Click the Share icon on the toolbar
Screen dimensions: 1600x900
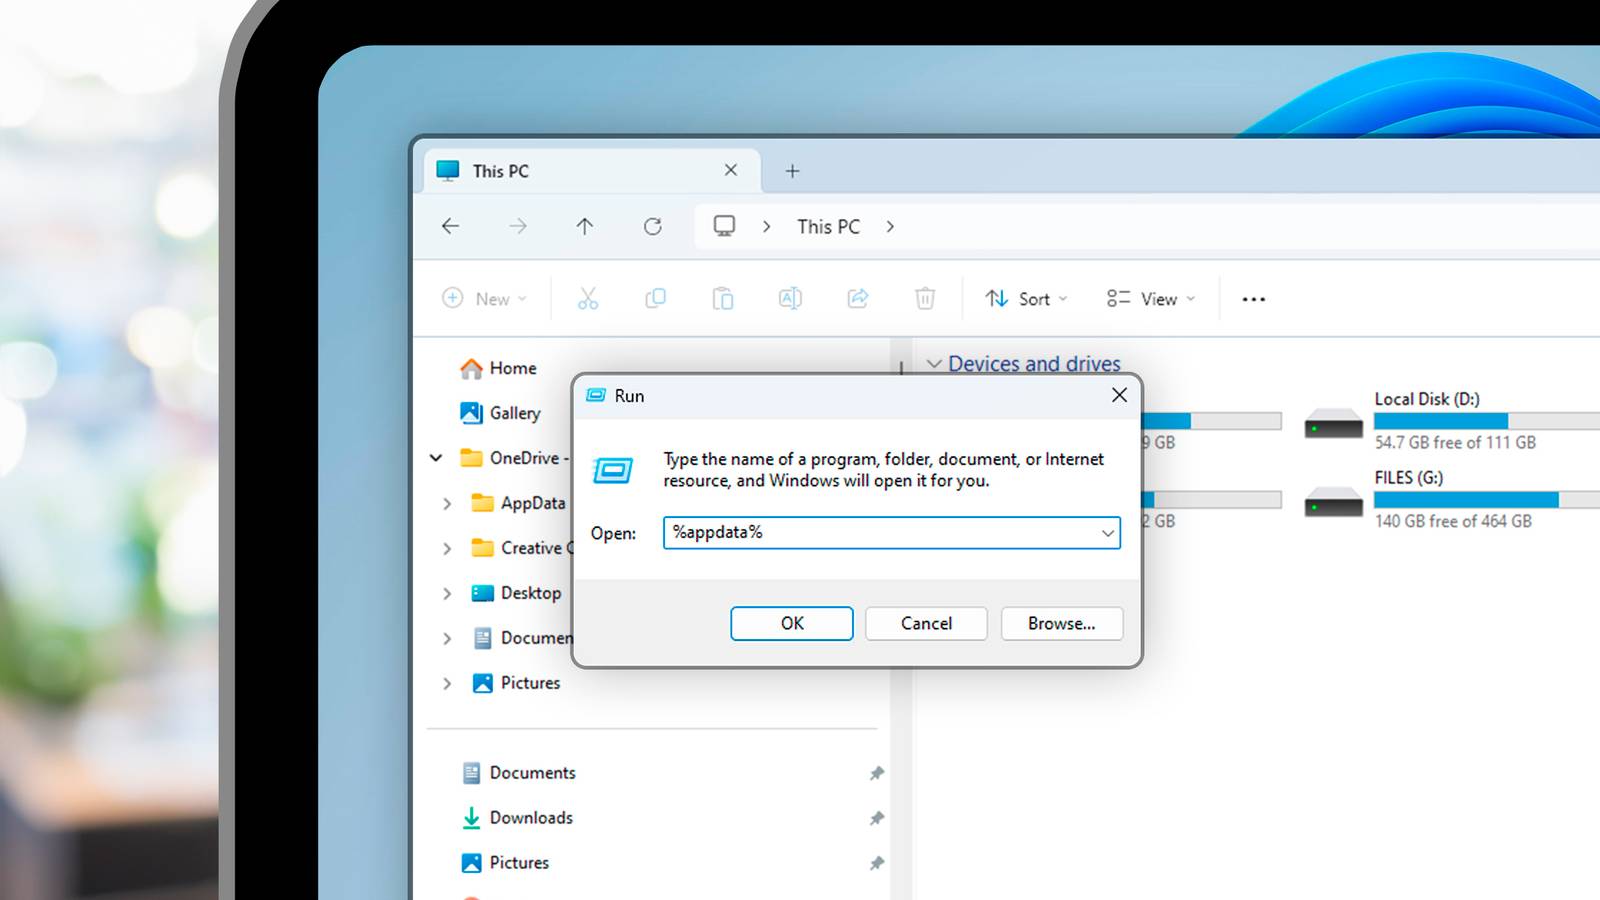pyautogui.click(x=857, y=298)
